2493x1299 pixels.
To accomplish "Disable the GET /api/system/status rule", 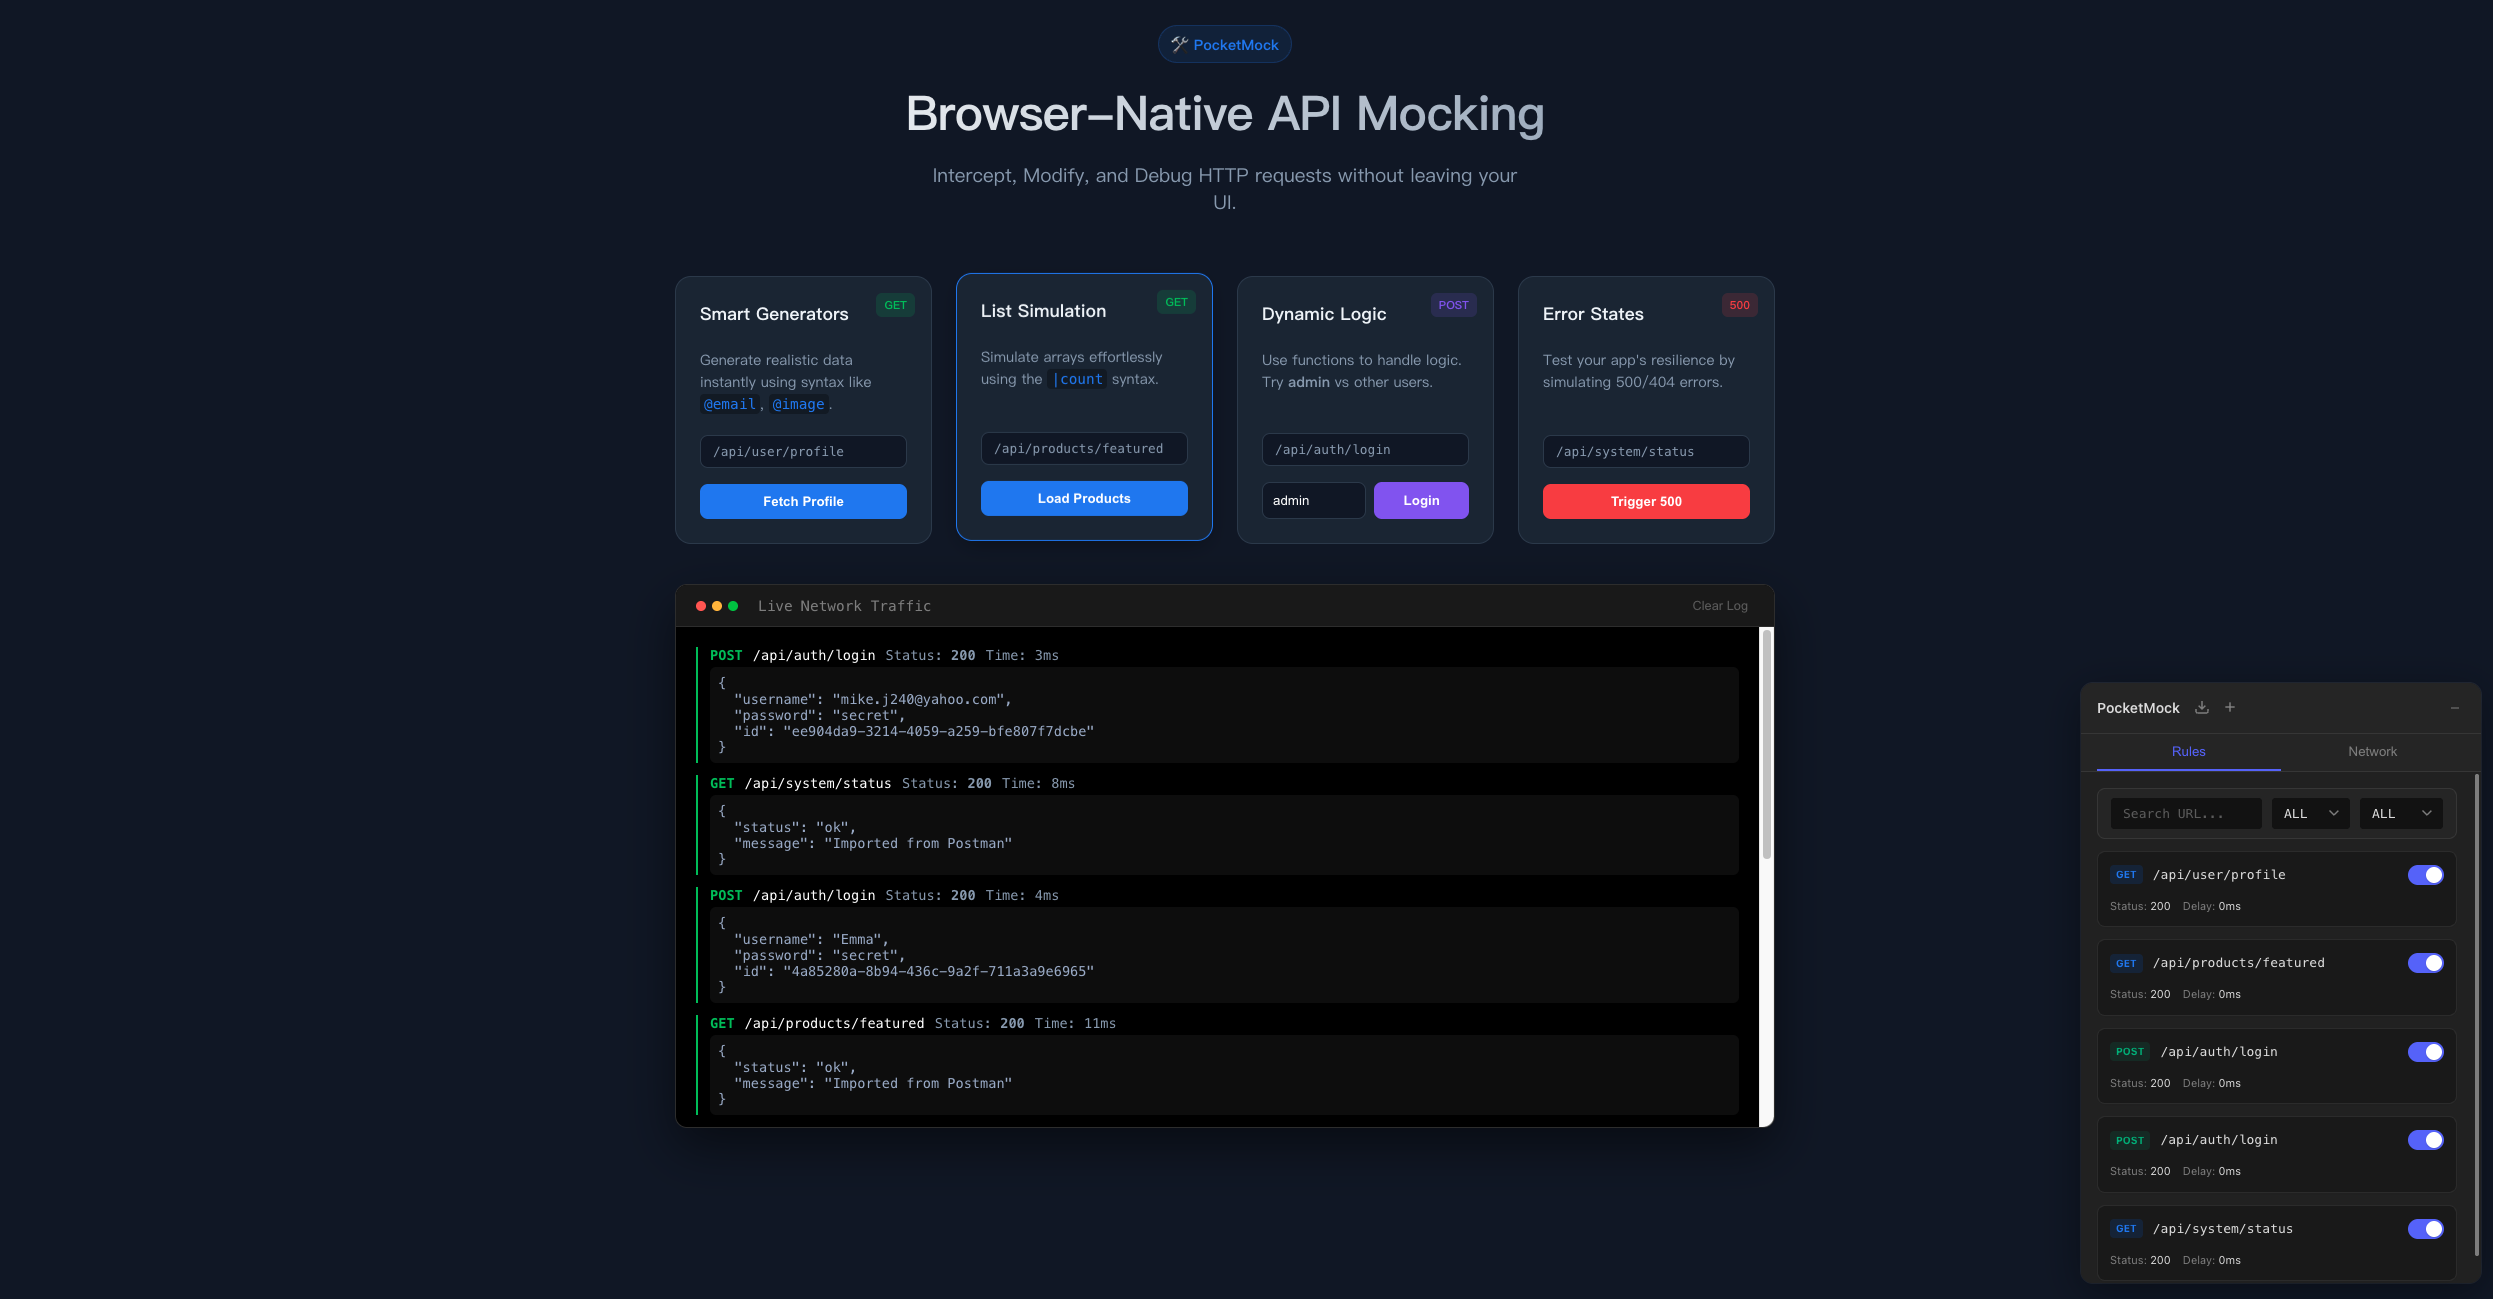I will 2426,1228.
